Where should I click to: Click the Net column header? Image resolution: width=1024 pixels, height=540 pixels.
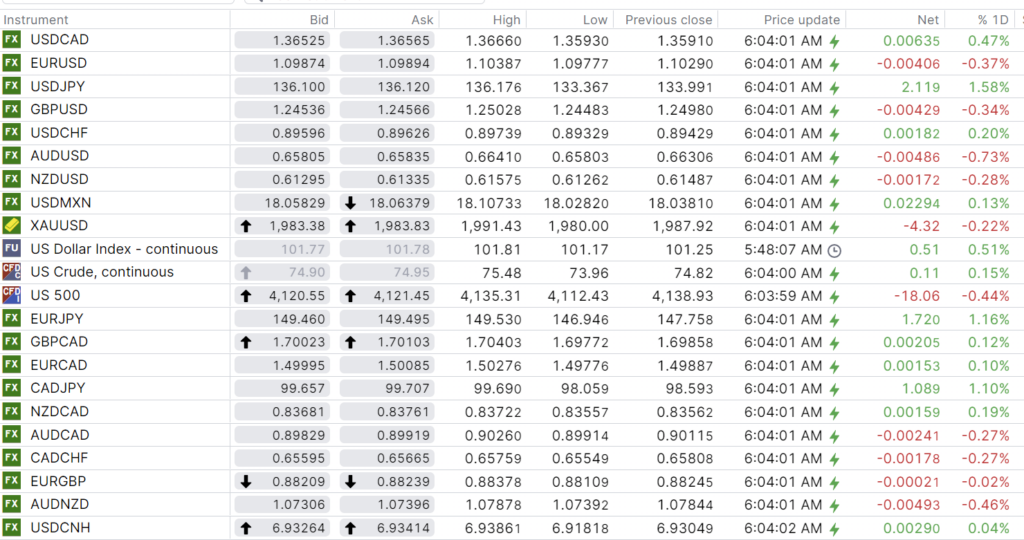click(x=927, y=20)
